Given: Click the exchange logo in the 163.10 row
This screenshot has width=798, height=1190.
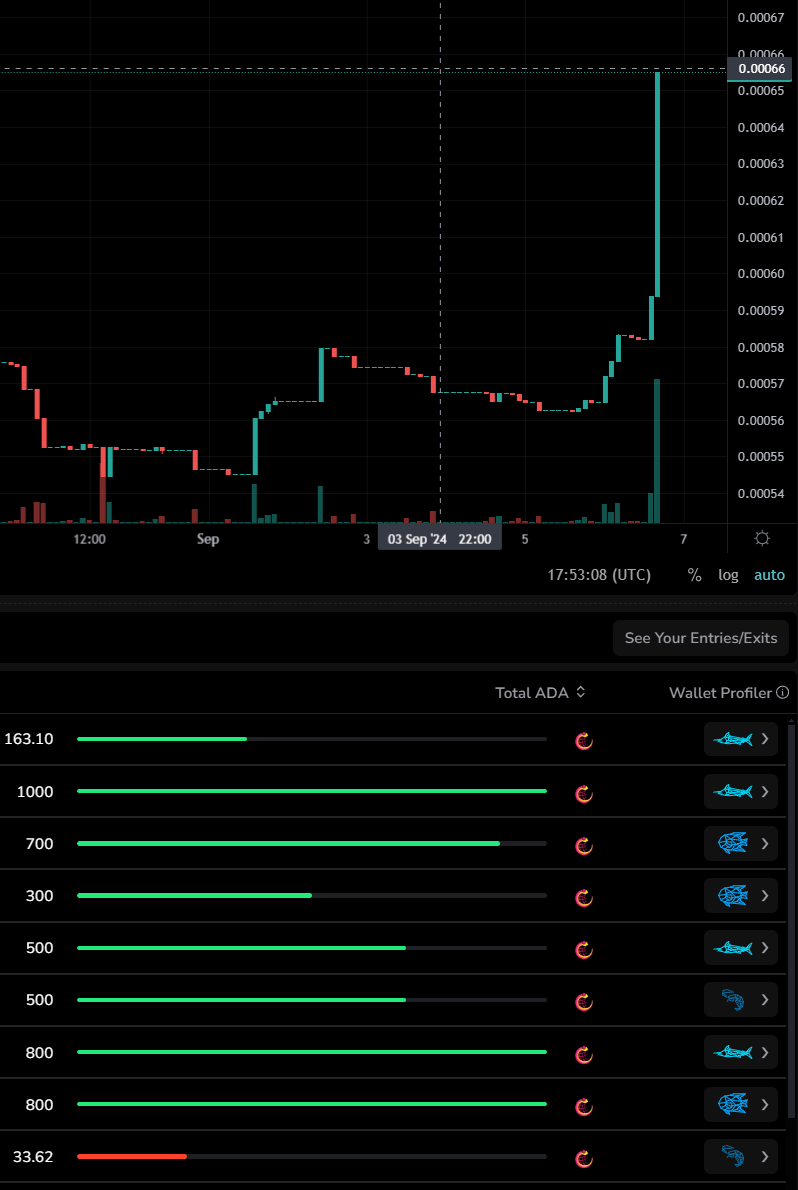Looking at the screenshot, I should (x=584, y=740).
